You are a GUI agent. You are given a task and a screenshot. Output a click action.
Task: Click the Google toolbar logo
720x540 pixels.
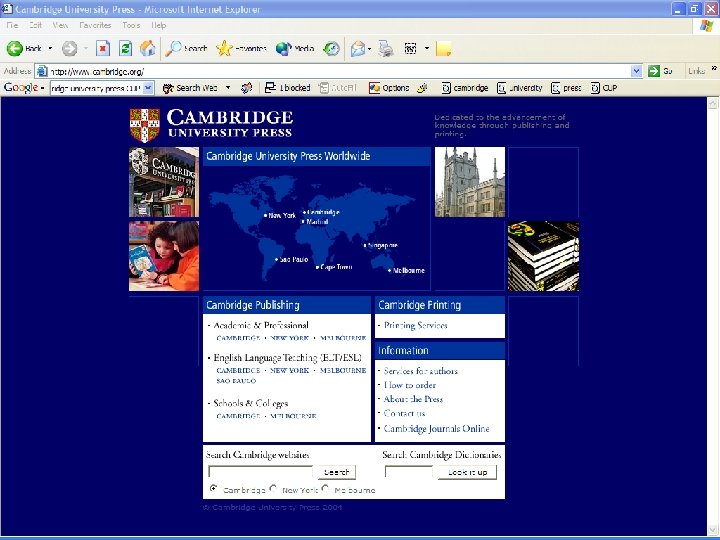[x=21, y=87]
